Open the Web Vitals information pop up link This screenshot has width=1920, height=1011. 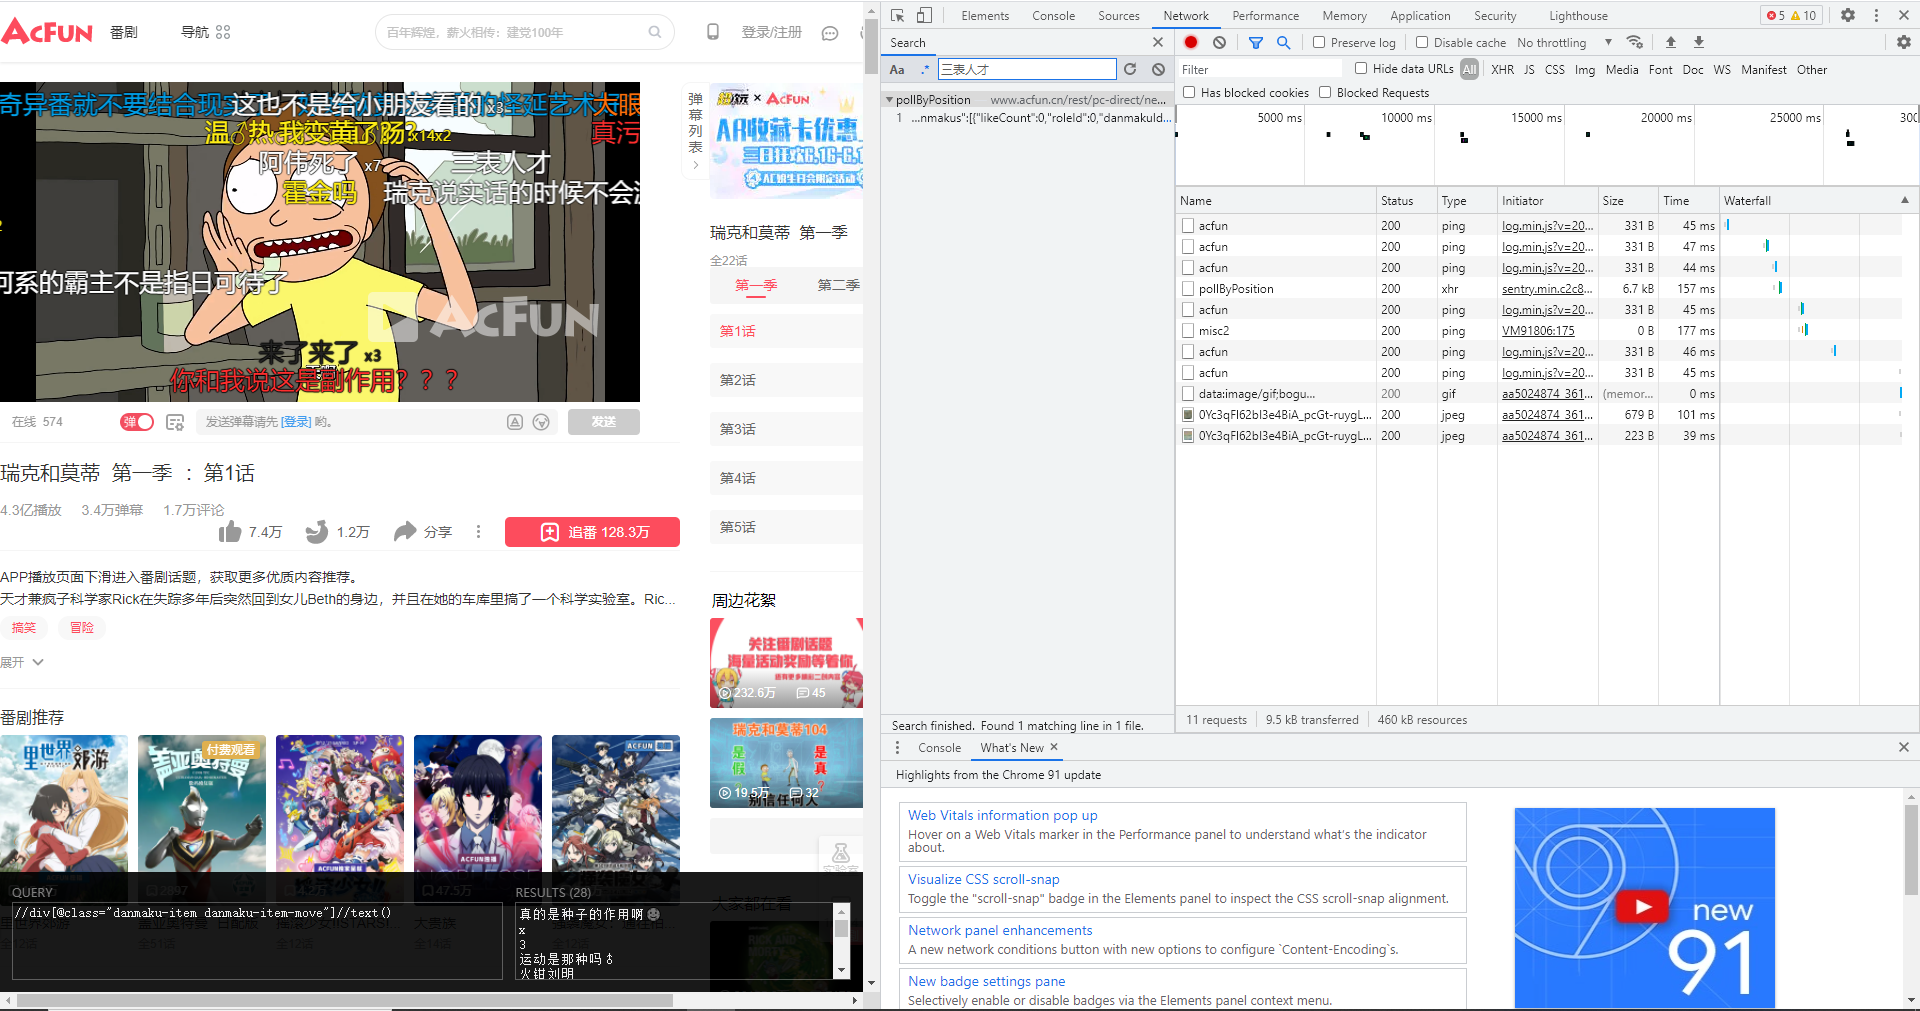pyautogui.click(x=1002, y=815)
